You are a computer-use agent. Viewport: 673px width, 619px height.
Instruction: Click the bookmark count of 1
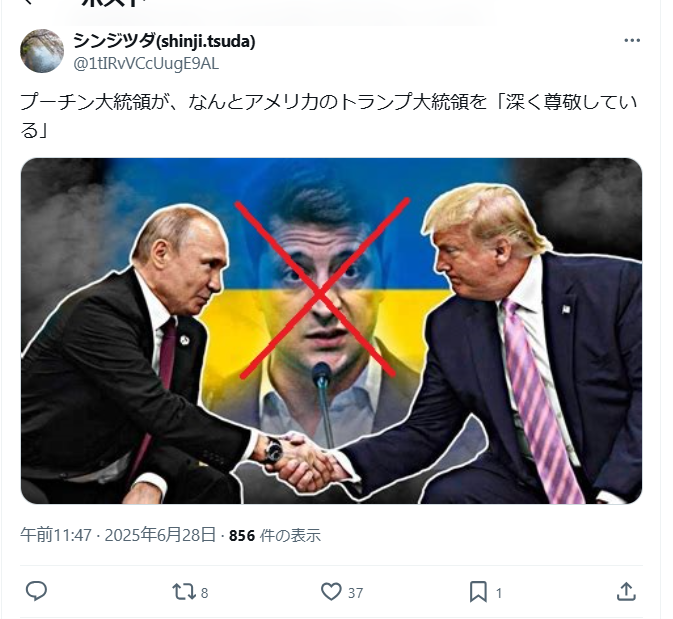coord(499,593)
